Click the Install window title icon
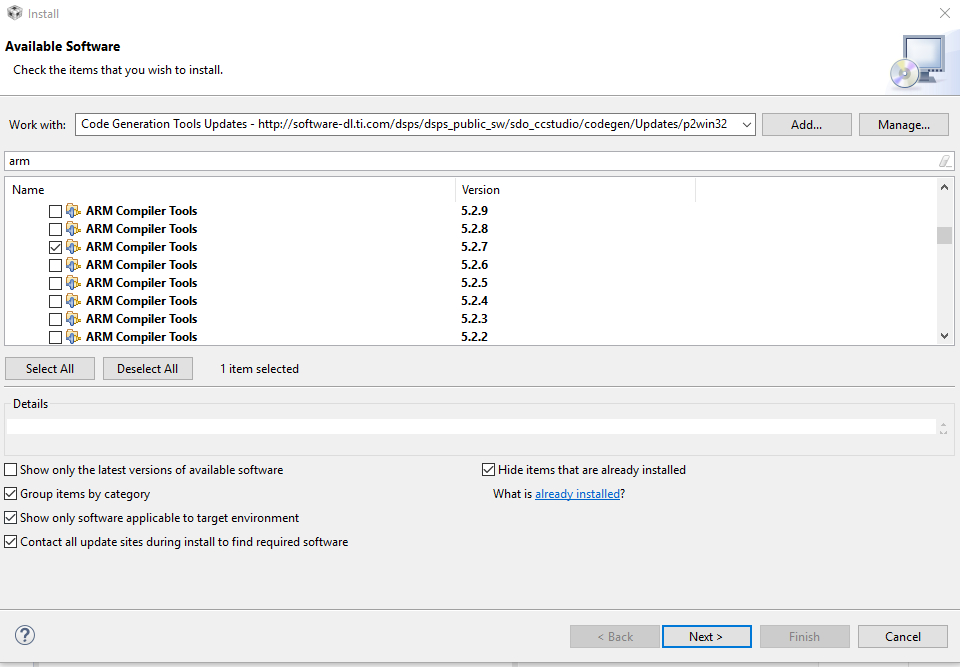This screenshot has width=960, height=667. pos(15,14)
